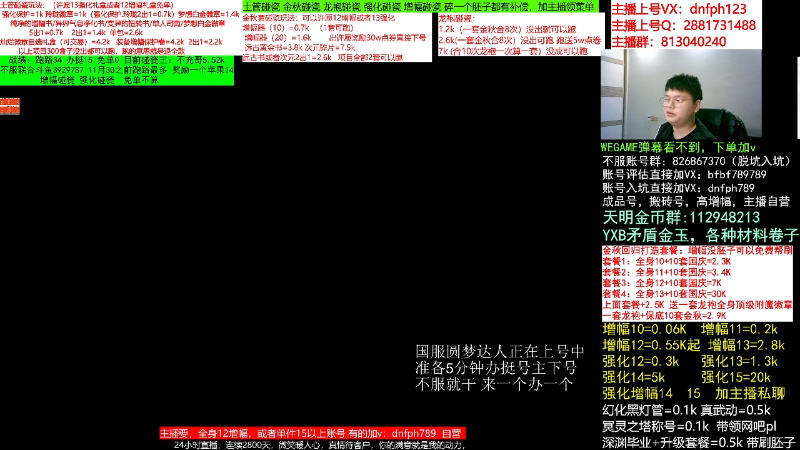
Task: Click text '主播上号Q: 2881731488'
Action: click(x=683, y=25)
